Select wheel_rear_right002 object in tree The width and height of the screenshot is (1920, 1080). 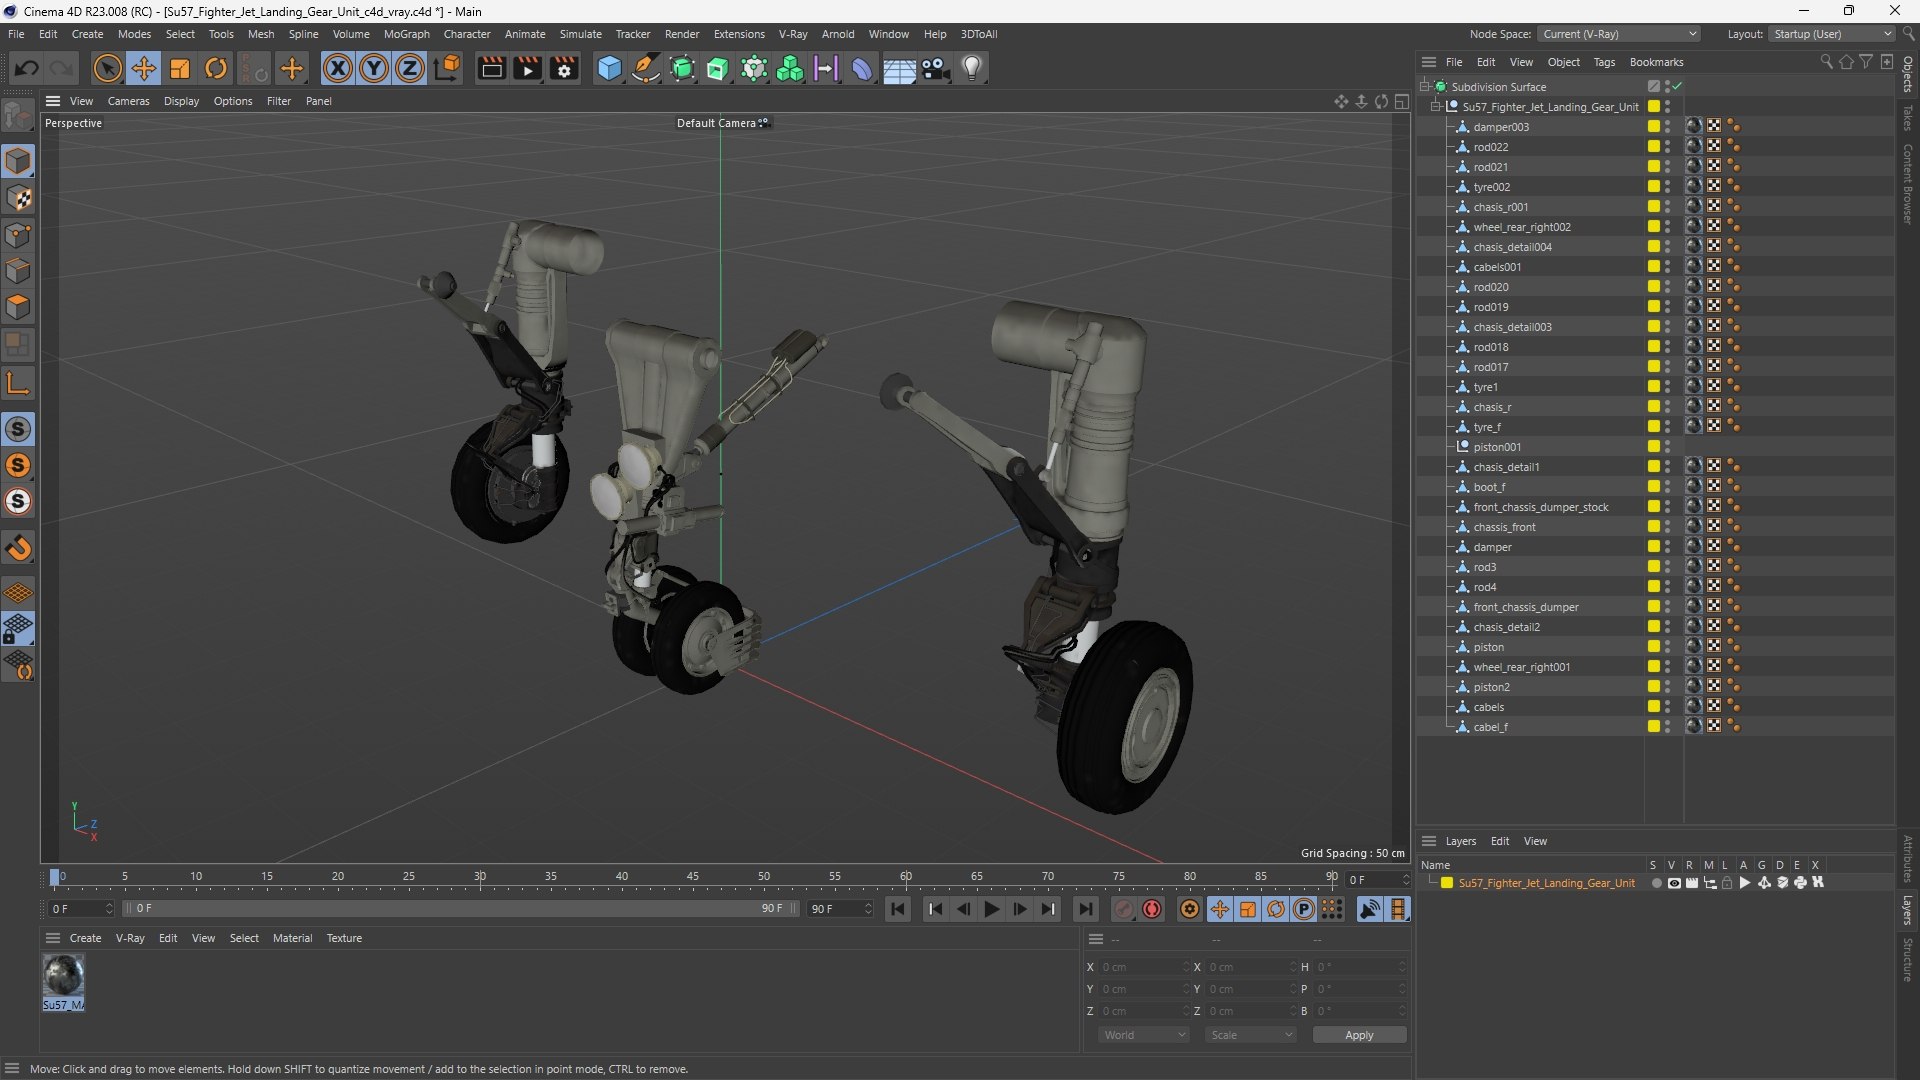coord(1521,227)
